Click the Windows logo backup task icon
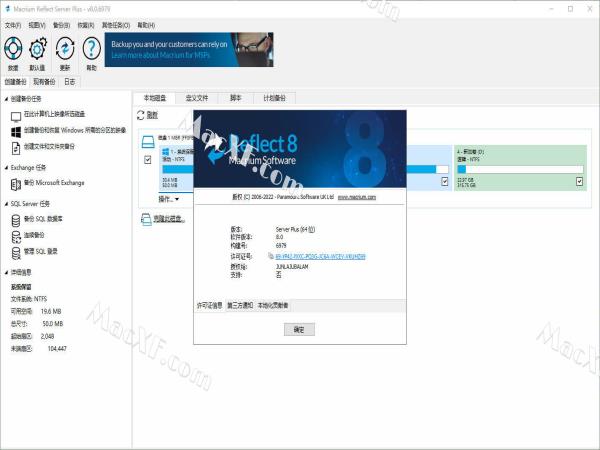Screen dimensions: 600x450 coord(16,132)
